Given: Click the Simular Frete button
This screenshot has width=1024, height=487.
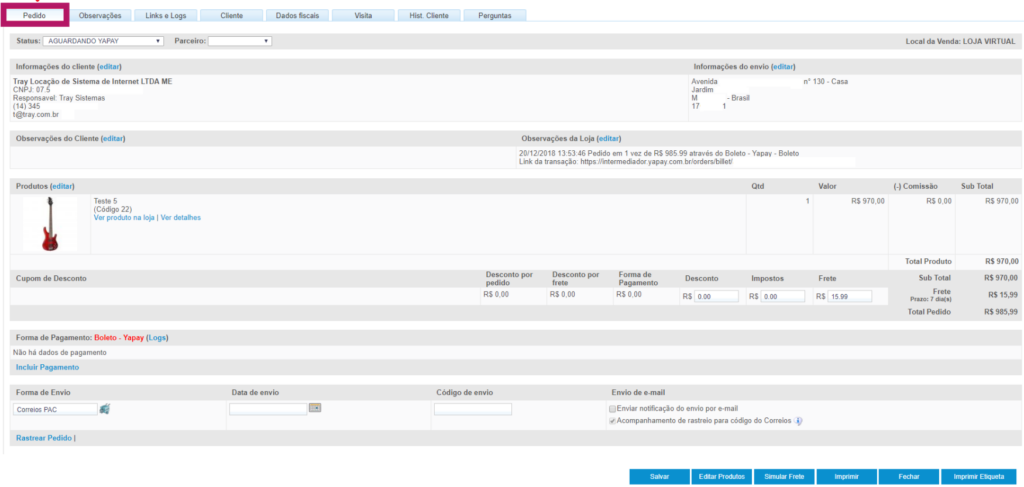Looking at the screenshot, I should [x=783, y=477].
